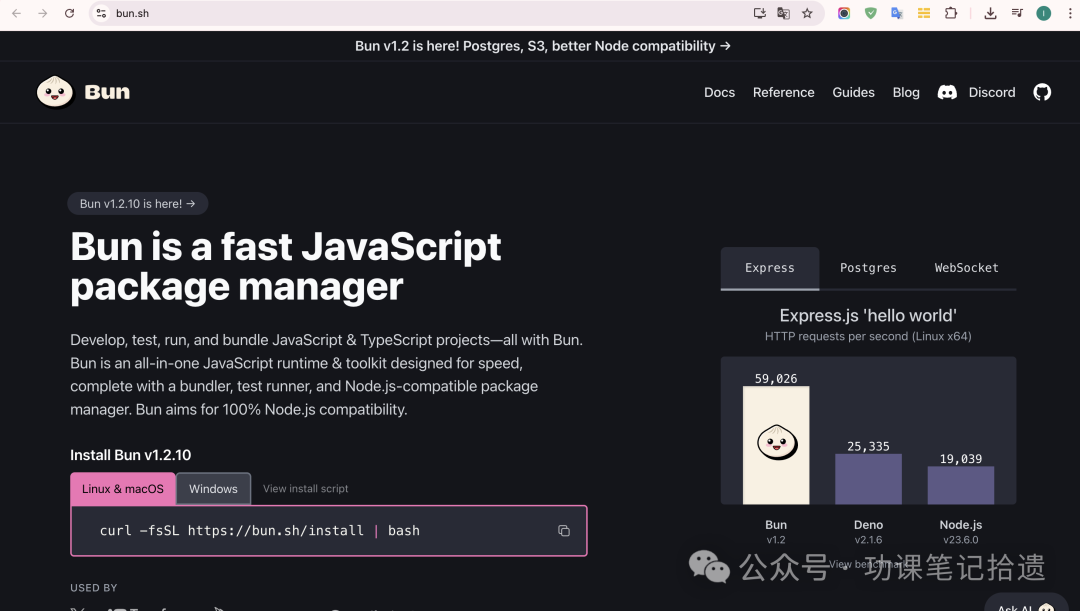1080x611 pixels.
Task: Click the Google Translate extension icon
Action: pyautogui.click(x=897, y=13)
